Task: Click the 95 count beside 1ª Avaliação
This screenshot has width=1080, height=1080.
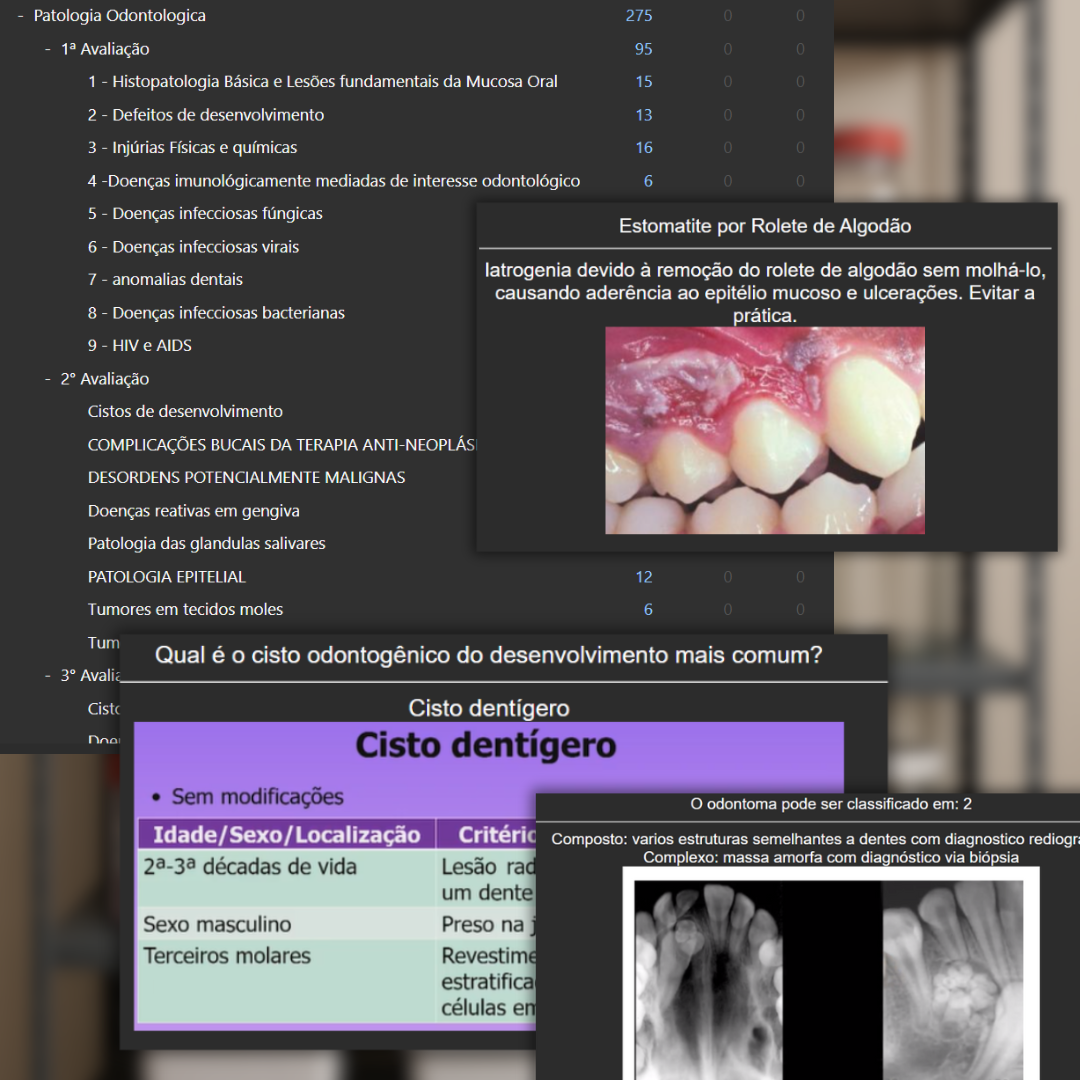Action: [x=643, y=48]
